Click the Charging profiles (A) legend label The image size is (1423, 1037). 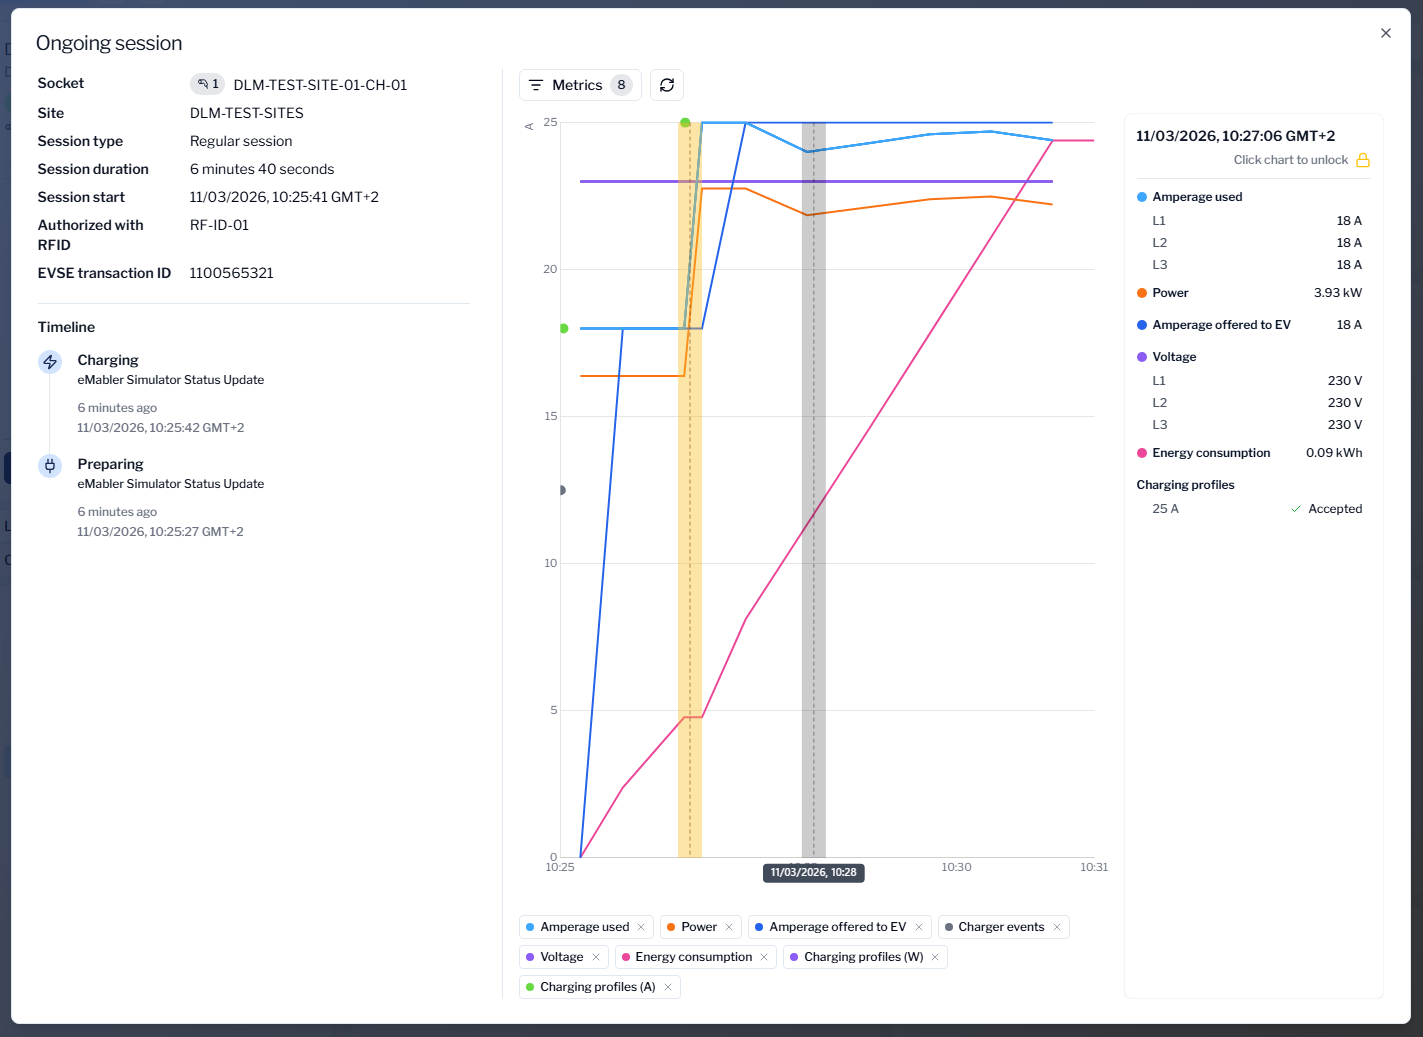[x=597, y=987]
